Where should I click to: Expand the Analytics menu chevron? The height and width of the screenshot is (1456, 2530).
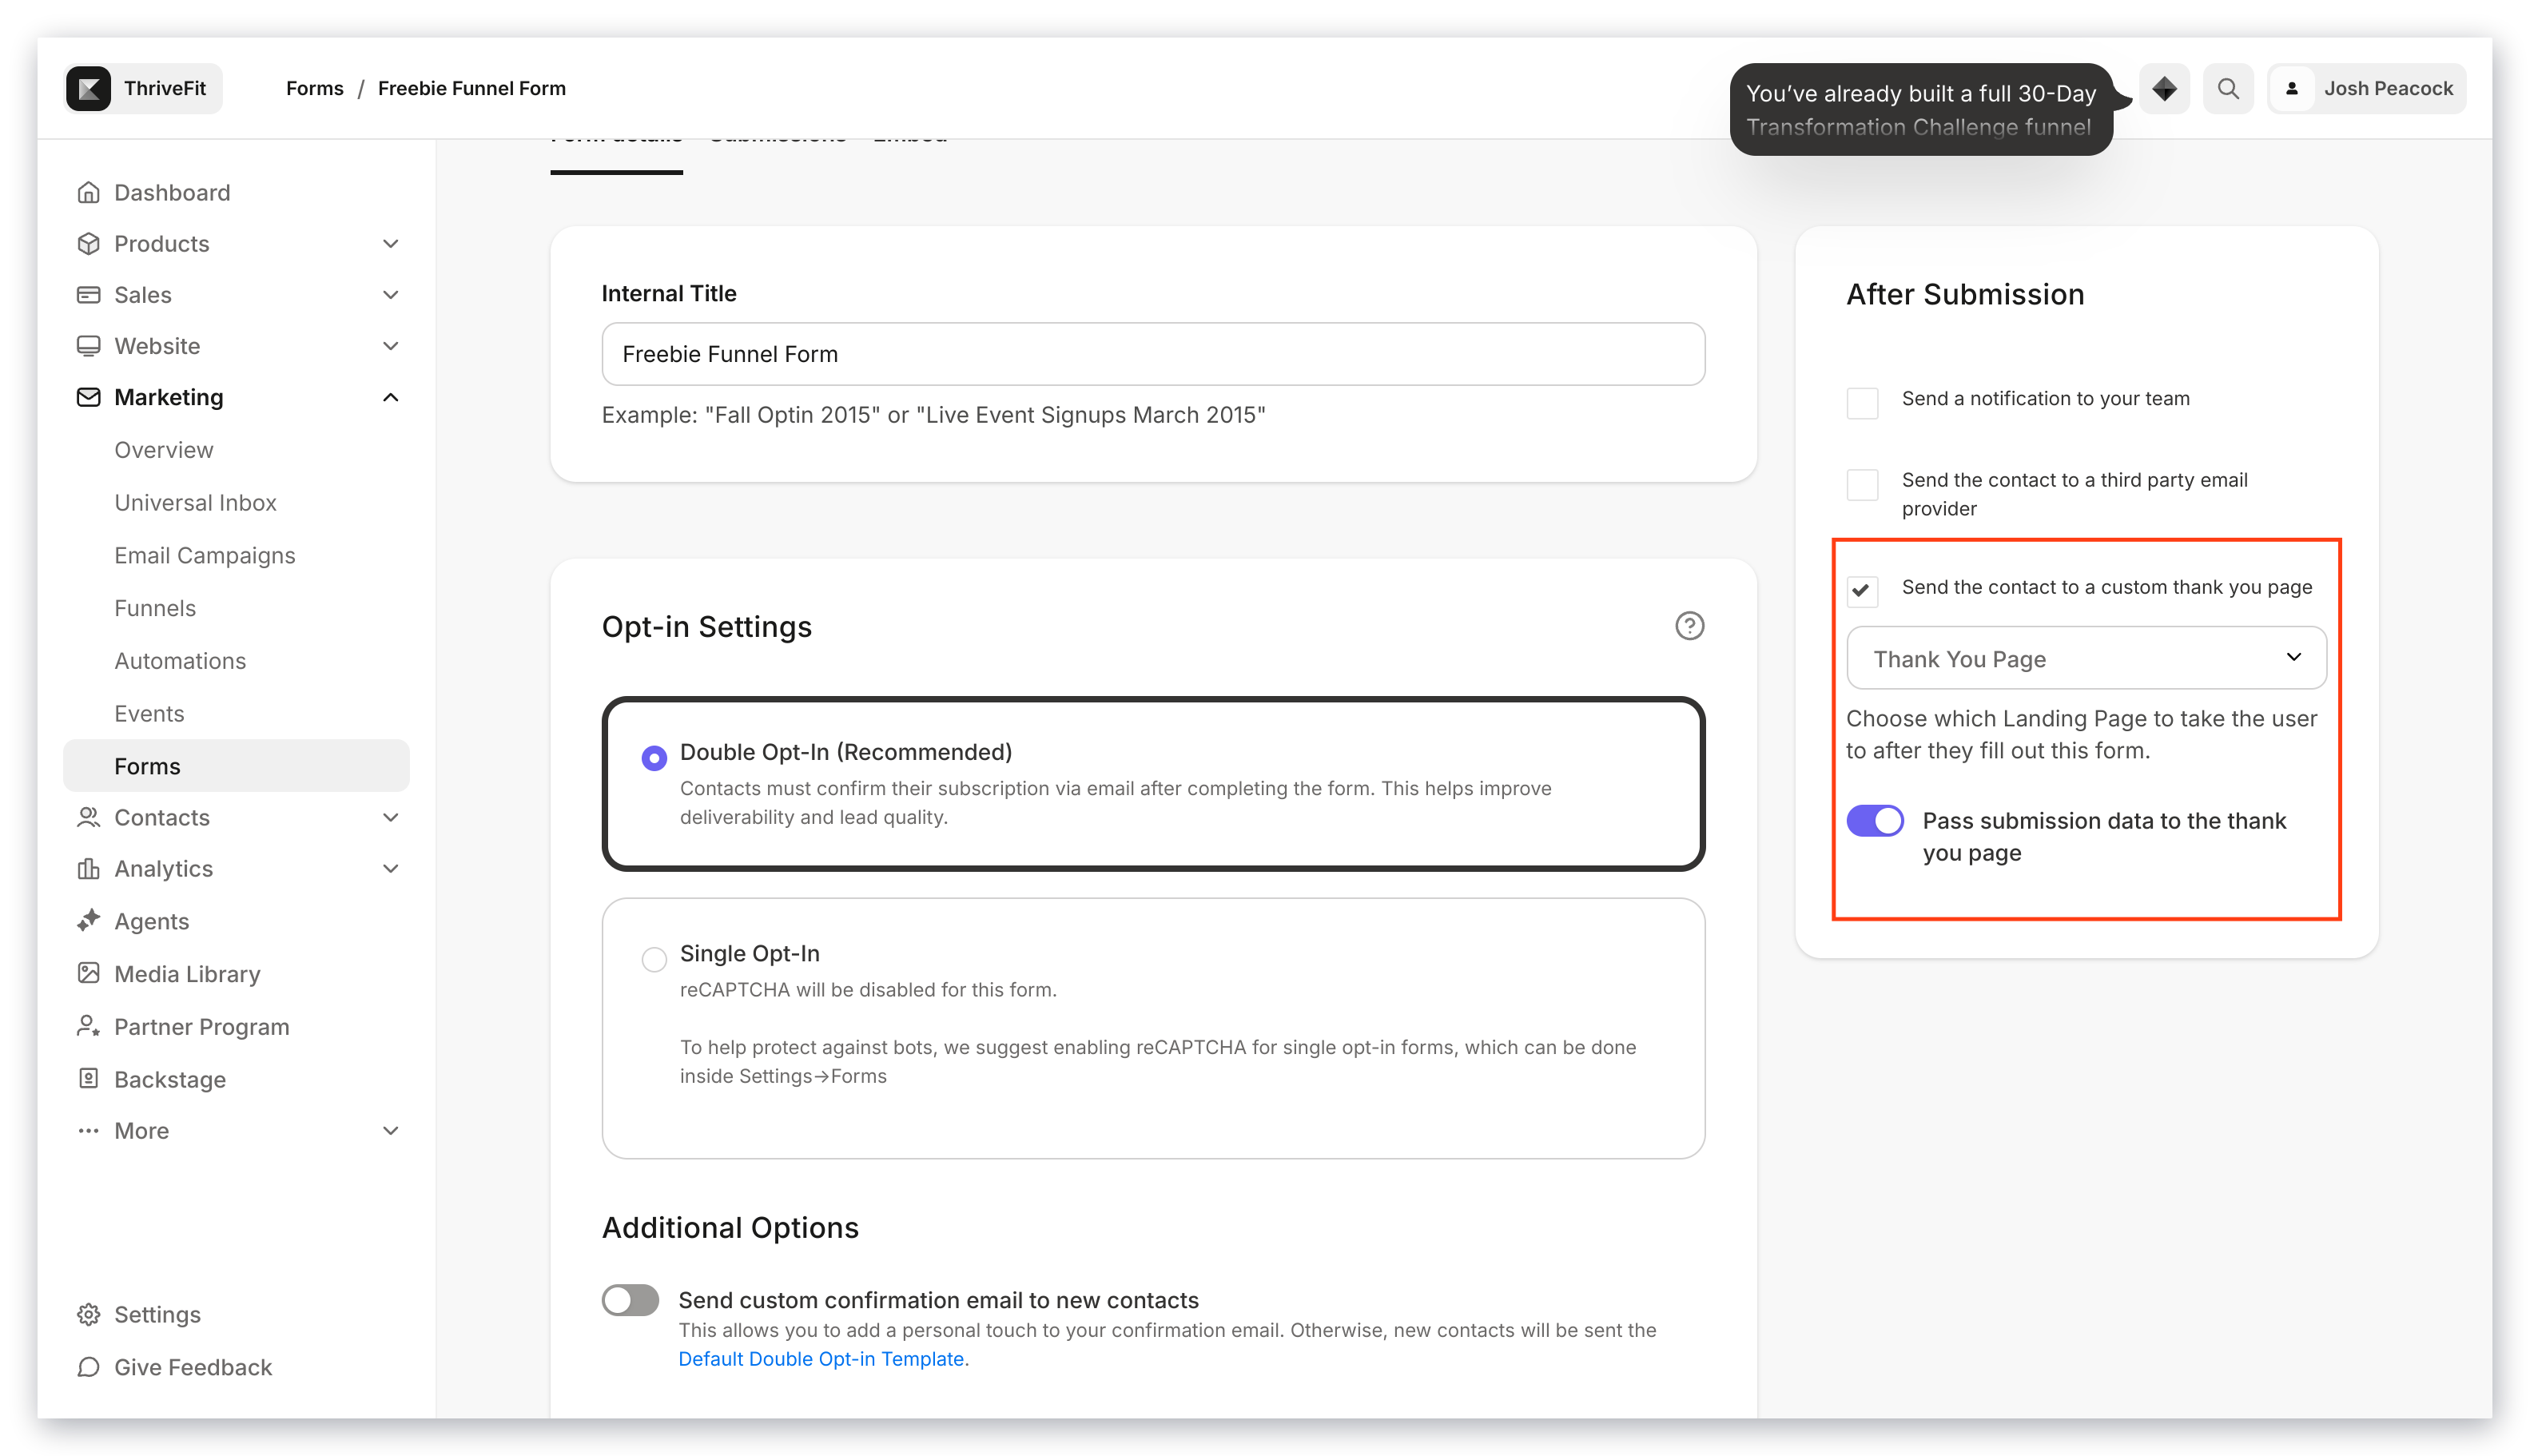[391, 868]
